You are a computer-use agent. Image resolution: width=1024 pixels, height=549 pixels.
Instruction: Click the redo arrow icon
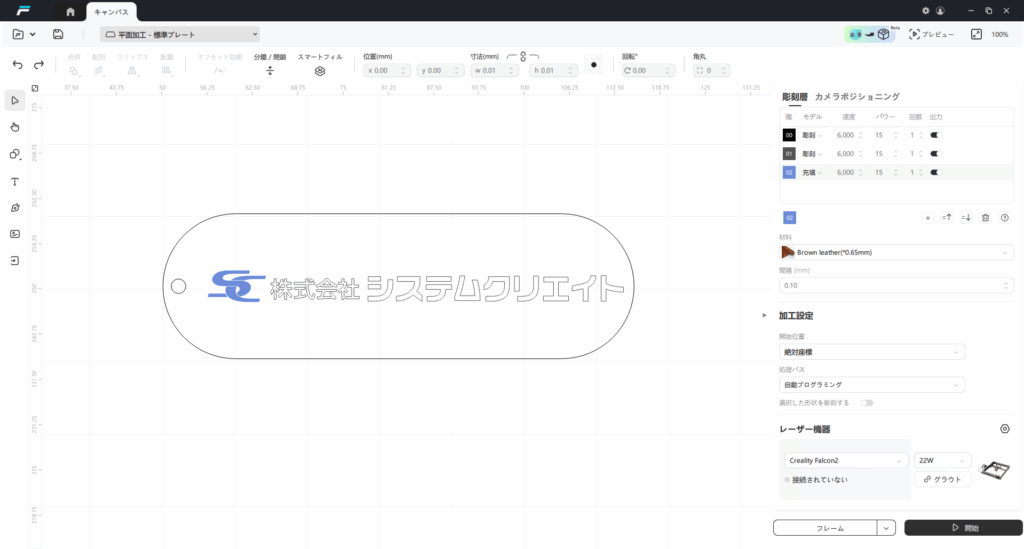click(39, 65)
